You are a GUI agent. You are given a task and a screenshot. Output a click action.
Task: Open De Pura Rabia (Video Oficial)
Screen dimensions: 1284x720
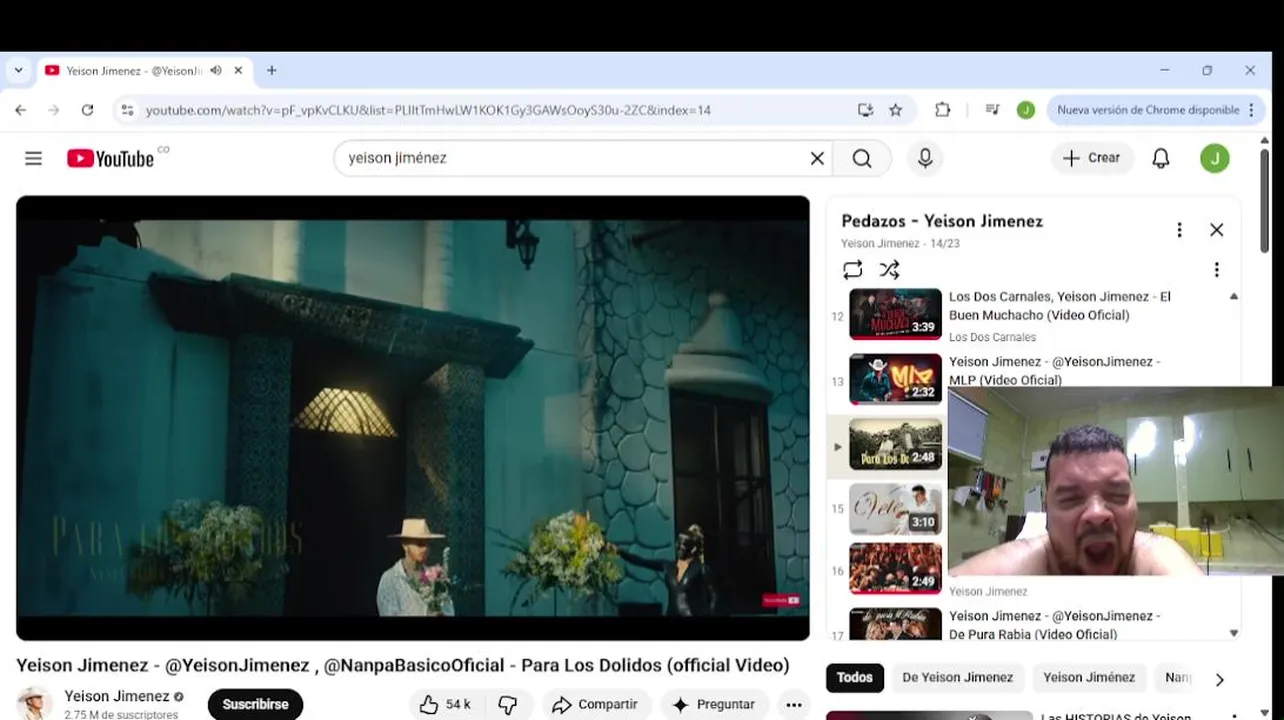tap(1054, 625)
